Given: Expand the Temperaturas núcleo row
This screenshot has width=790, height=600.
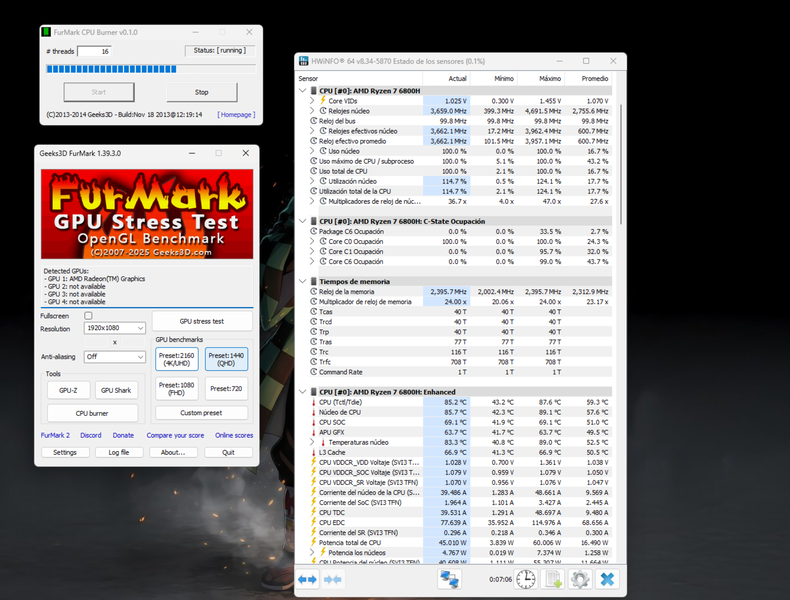Looking at the screenshot, I should tap(313, 442).
